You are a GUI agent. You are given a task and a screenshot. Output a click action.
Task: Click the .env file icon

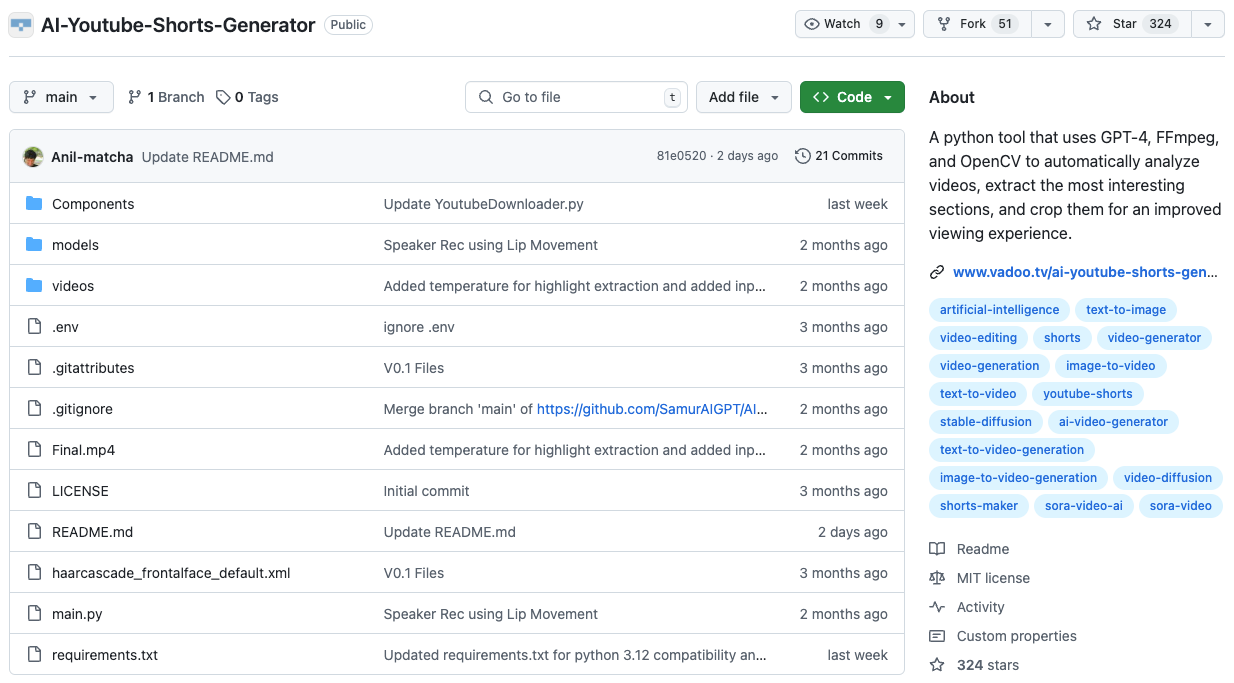pos(34,326)
